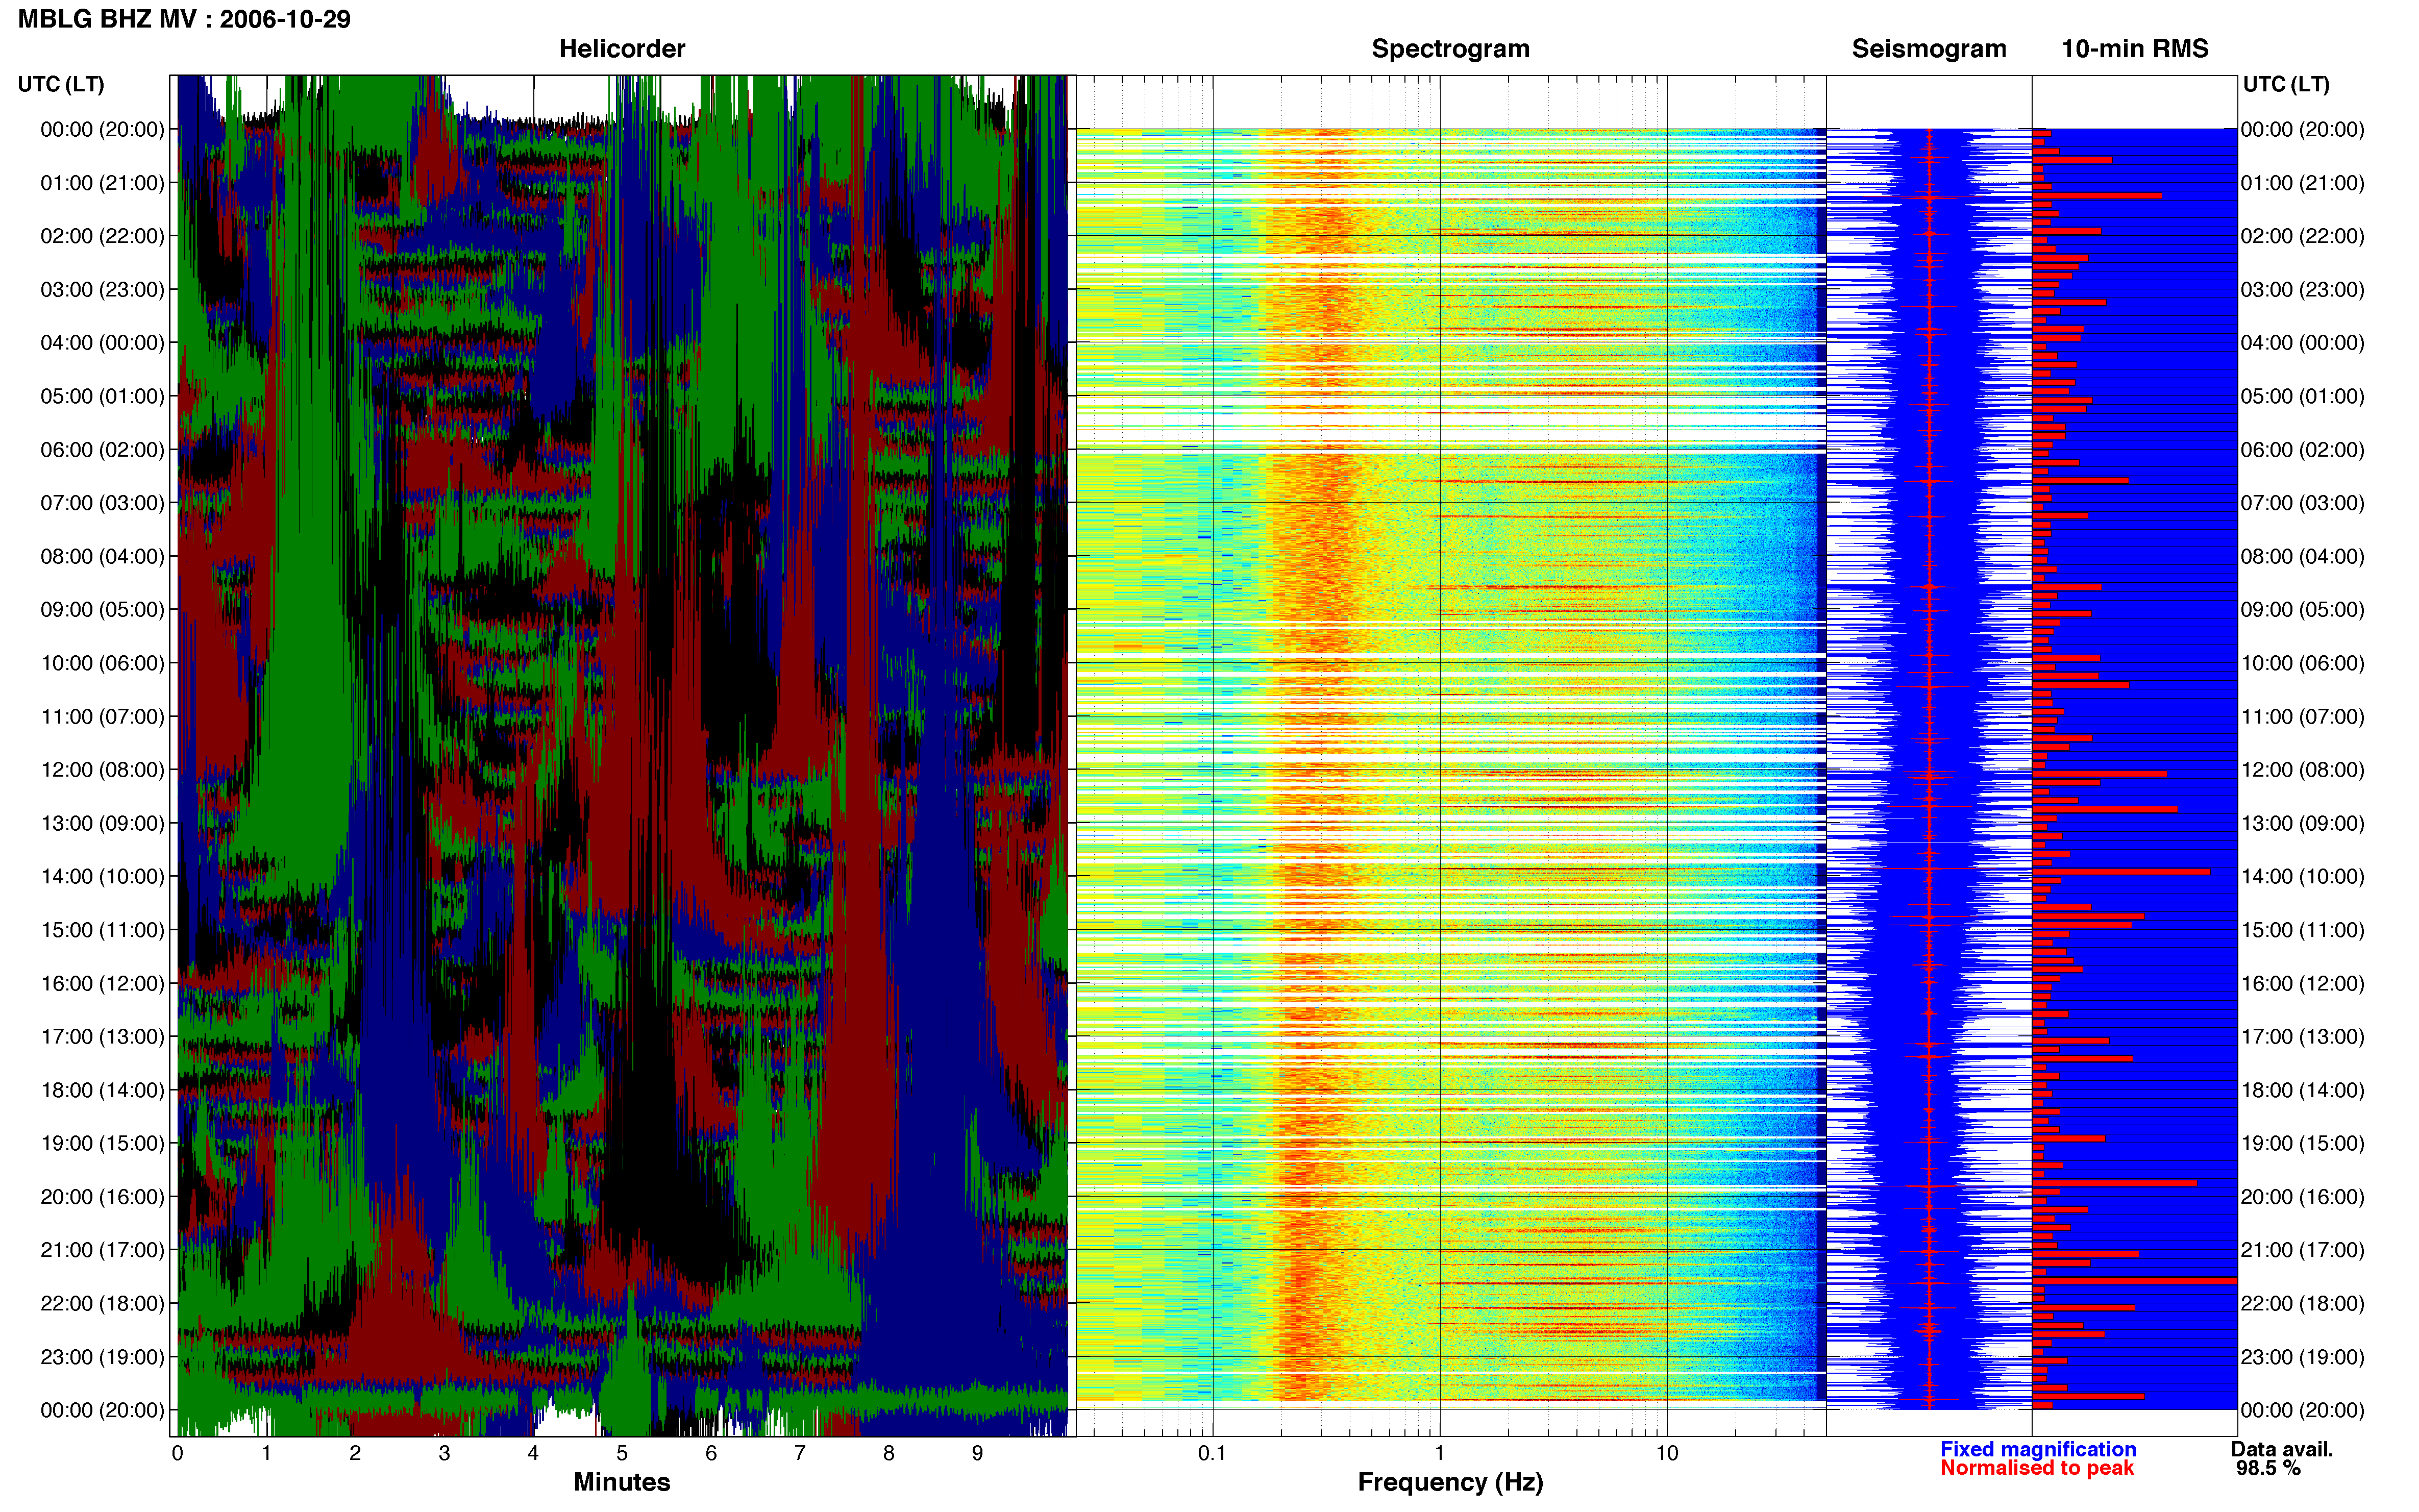2419x1512 pixels.
Task: Click "16:00 (12:00)" on the left time axis
Action: click(x=102, y=984)
